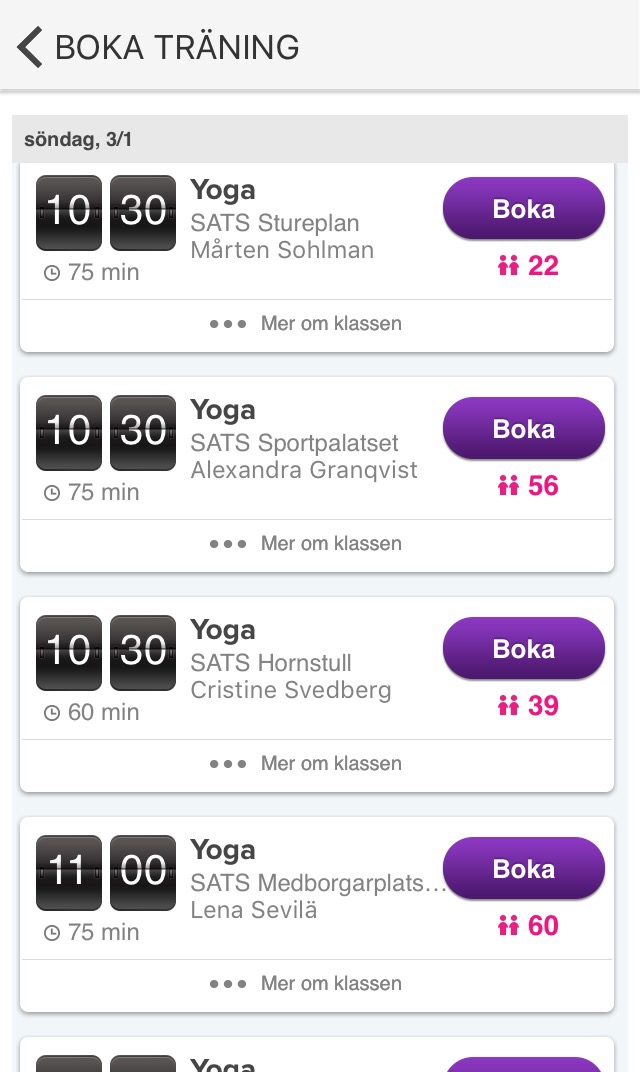Tap the participants icon showing 56

[508, 486]
